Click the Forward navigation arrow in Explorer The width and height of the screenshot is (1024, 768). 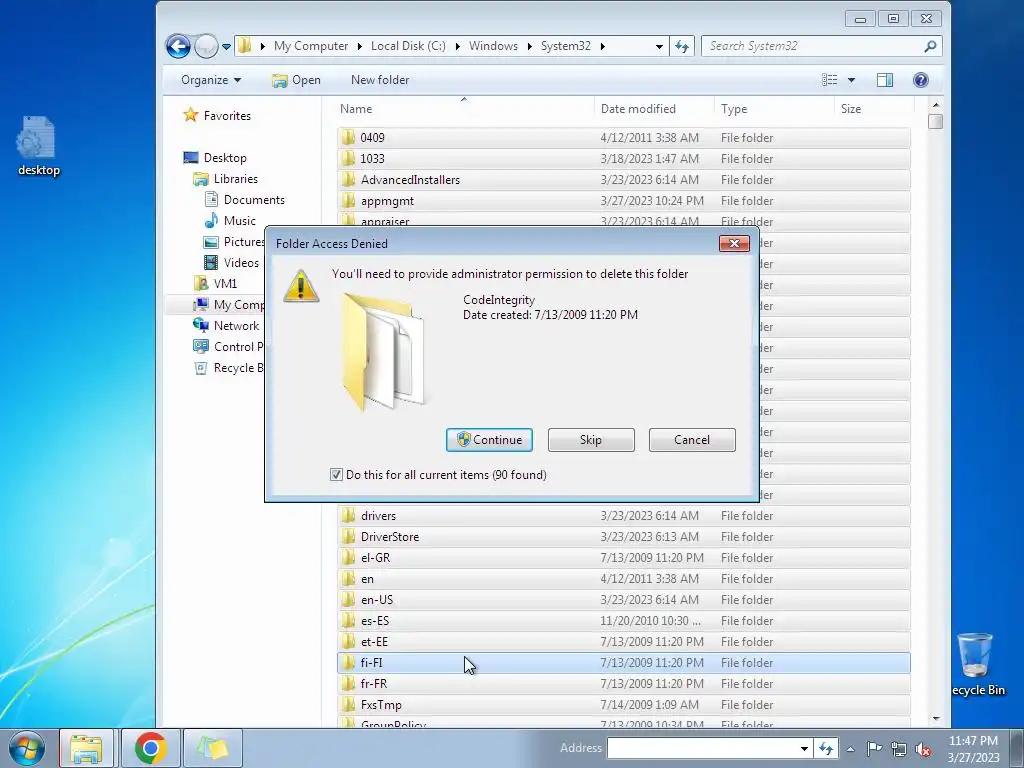[206, 46]
